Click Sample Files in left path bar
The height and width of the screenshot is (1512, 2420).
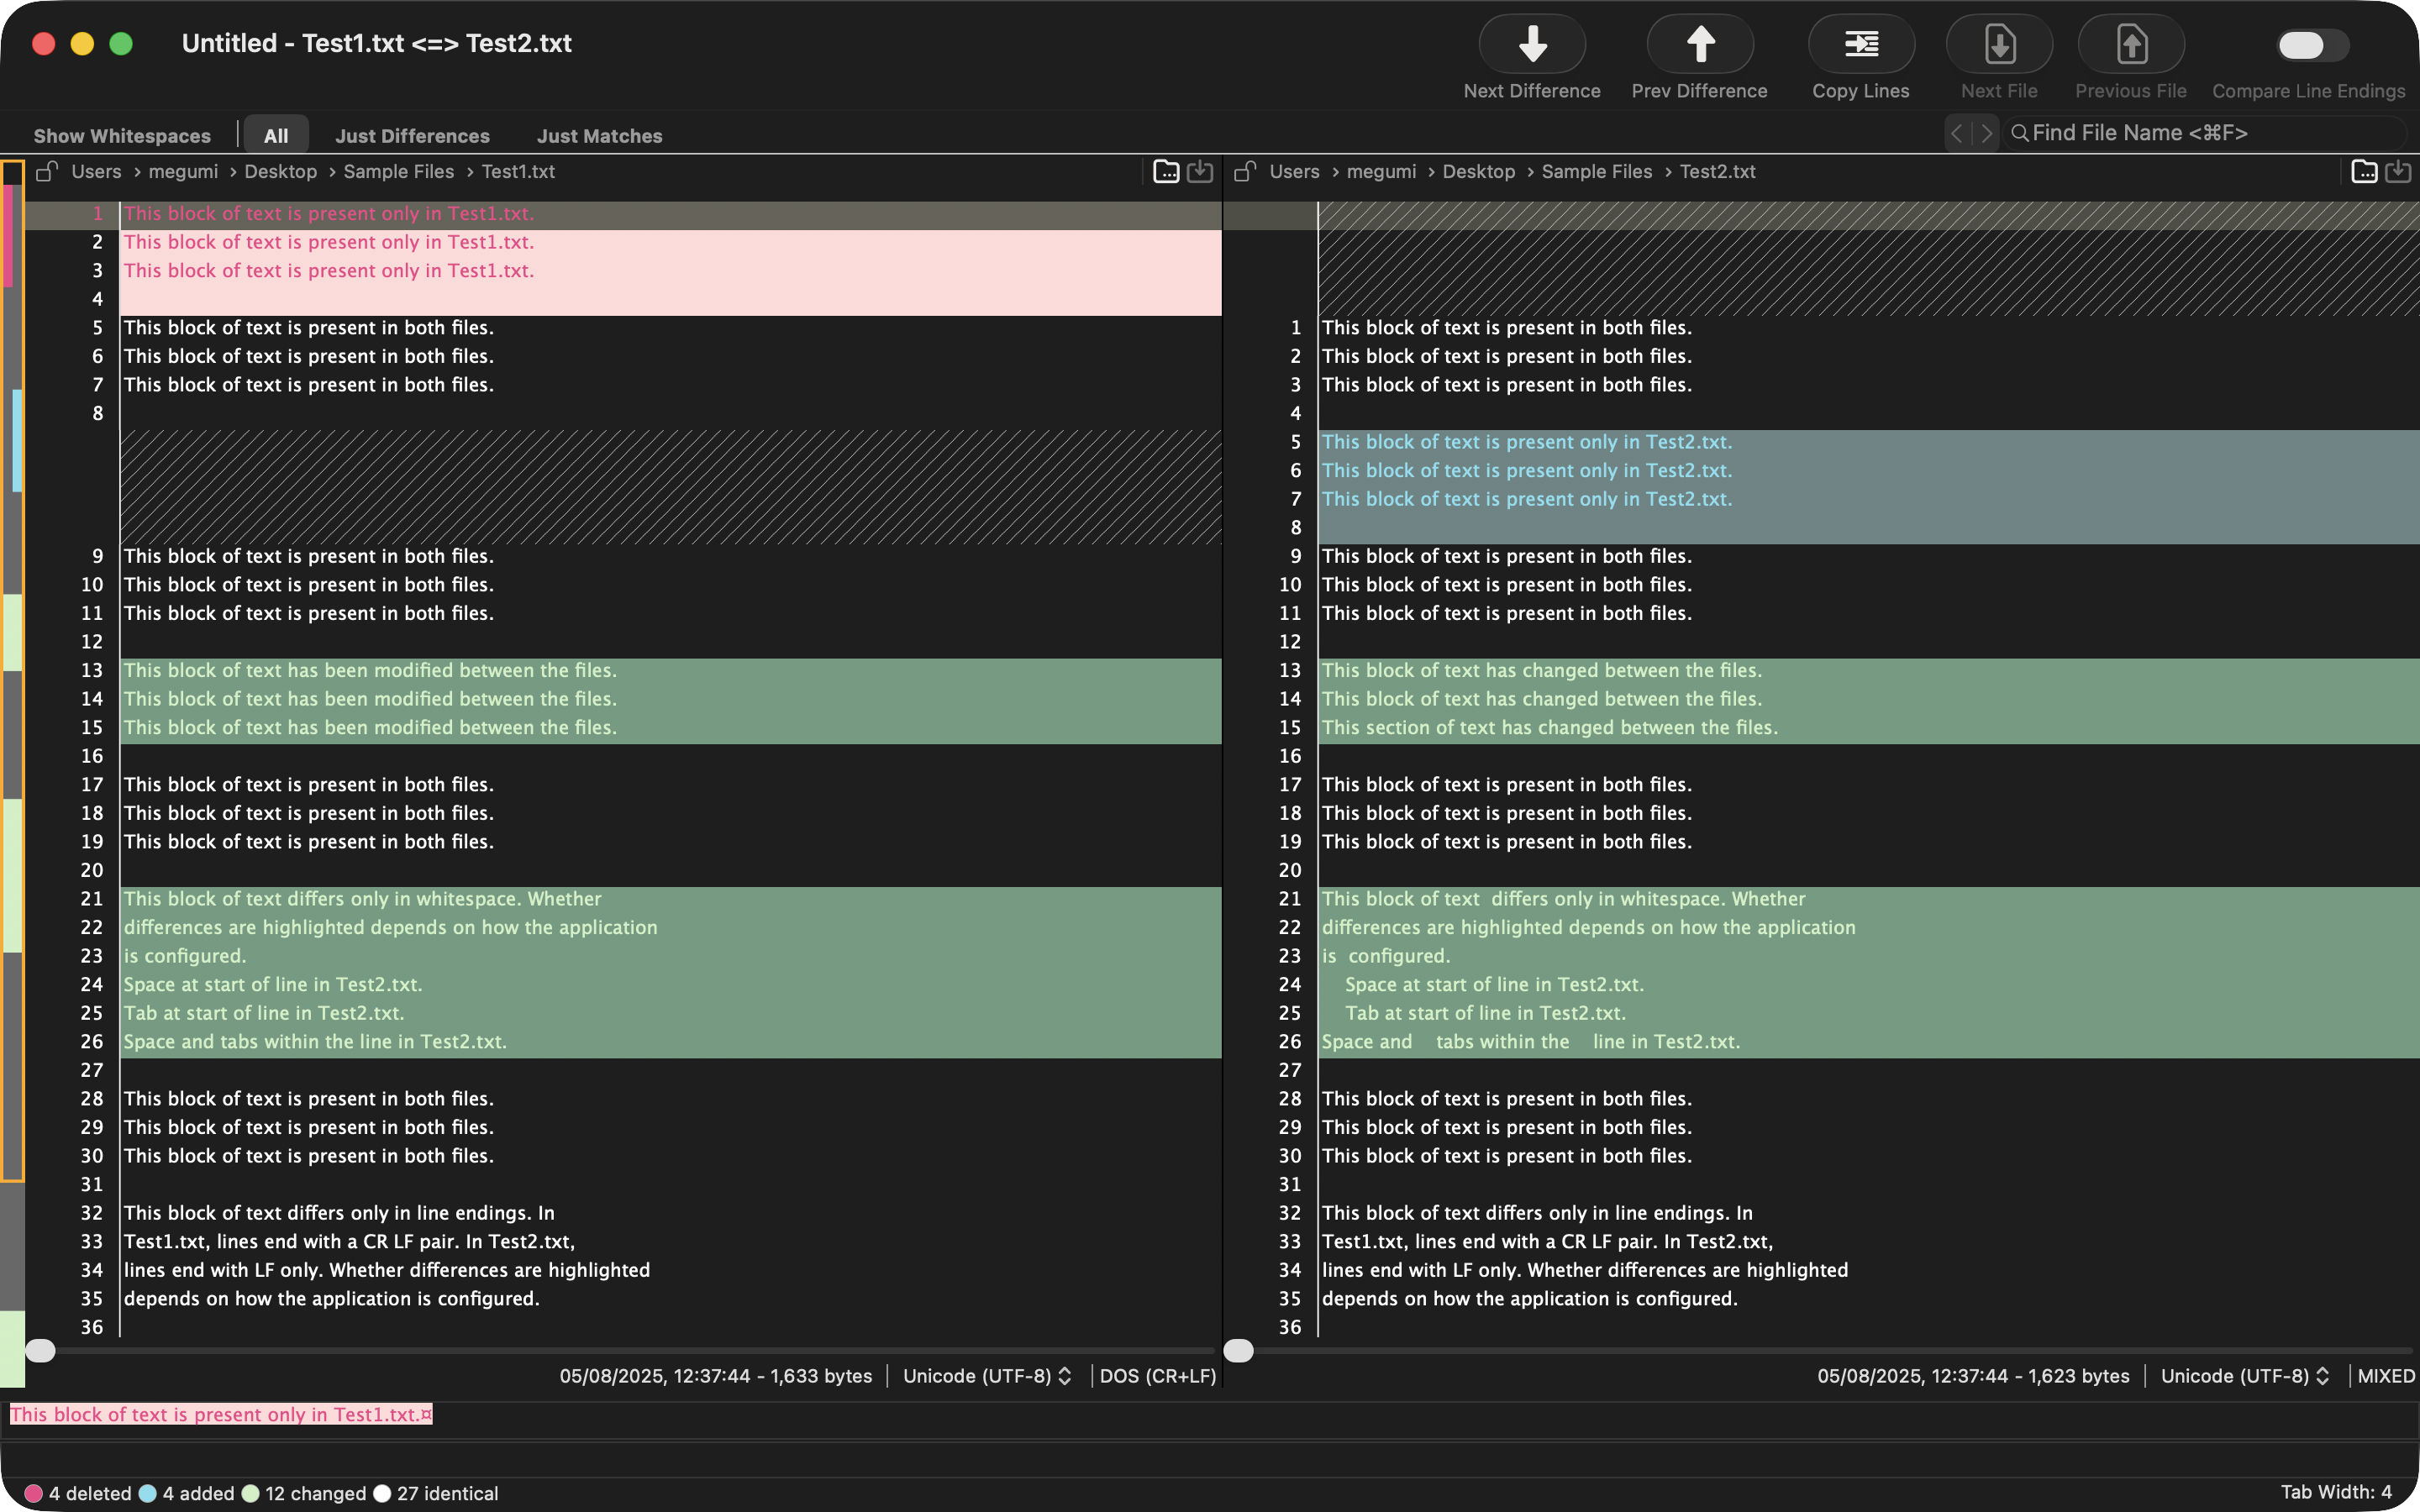(398, 171)
